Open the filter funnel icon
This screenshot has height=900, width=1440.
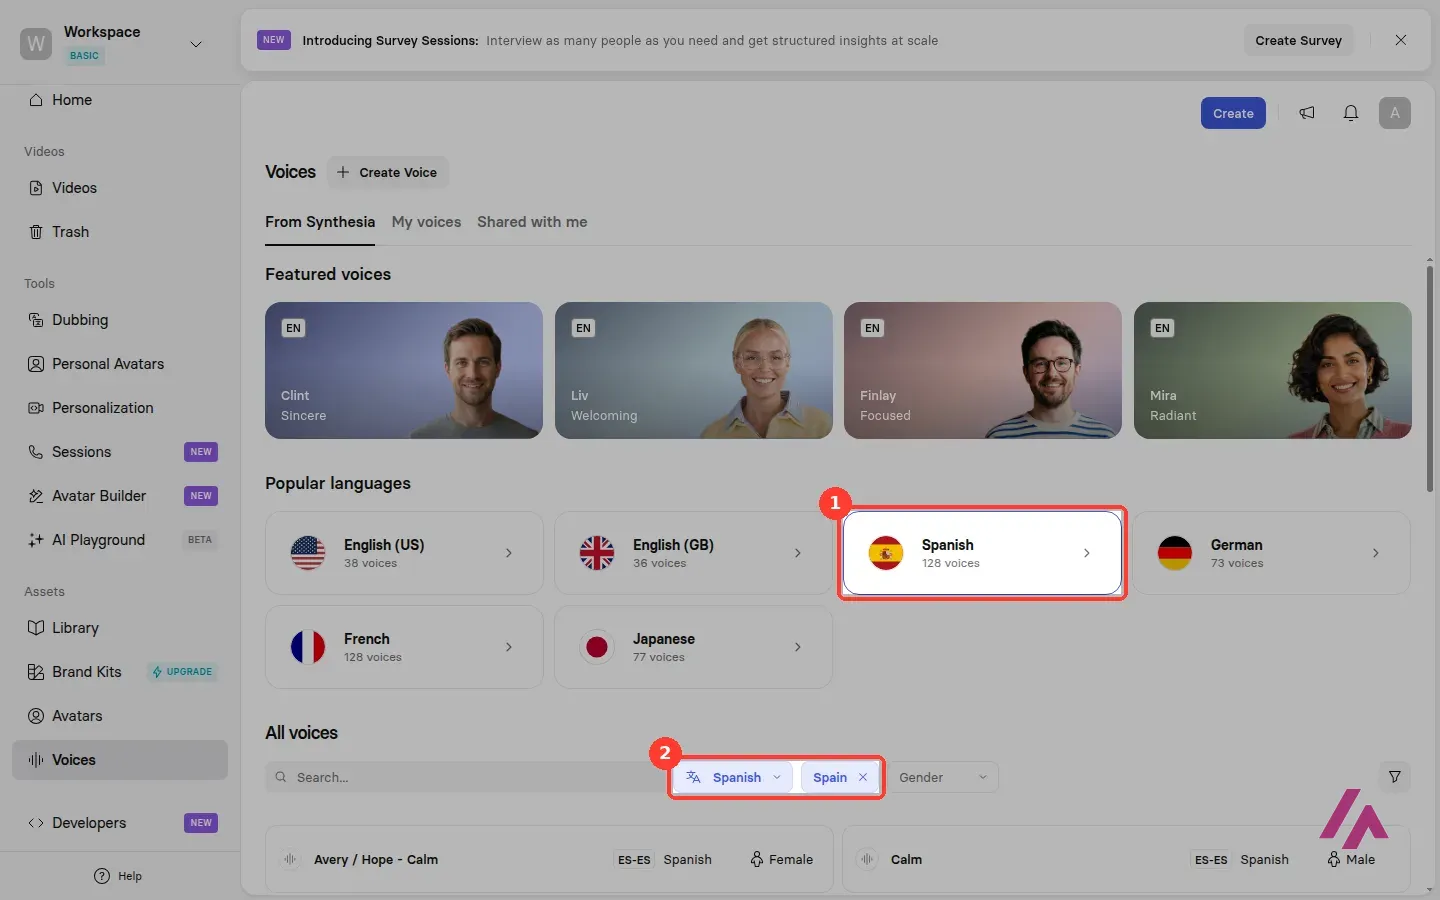pos(1395,777)
